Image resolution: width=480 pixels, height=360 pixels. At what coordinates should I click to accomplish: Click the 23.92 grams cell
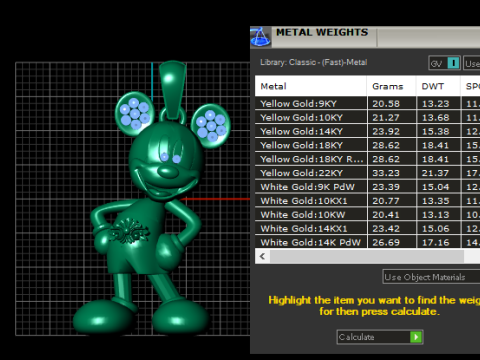(392, 131)
